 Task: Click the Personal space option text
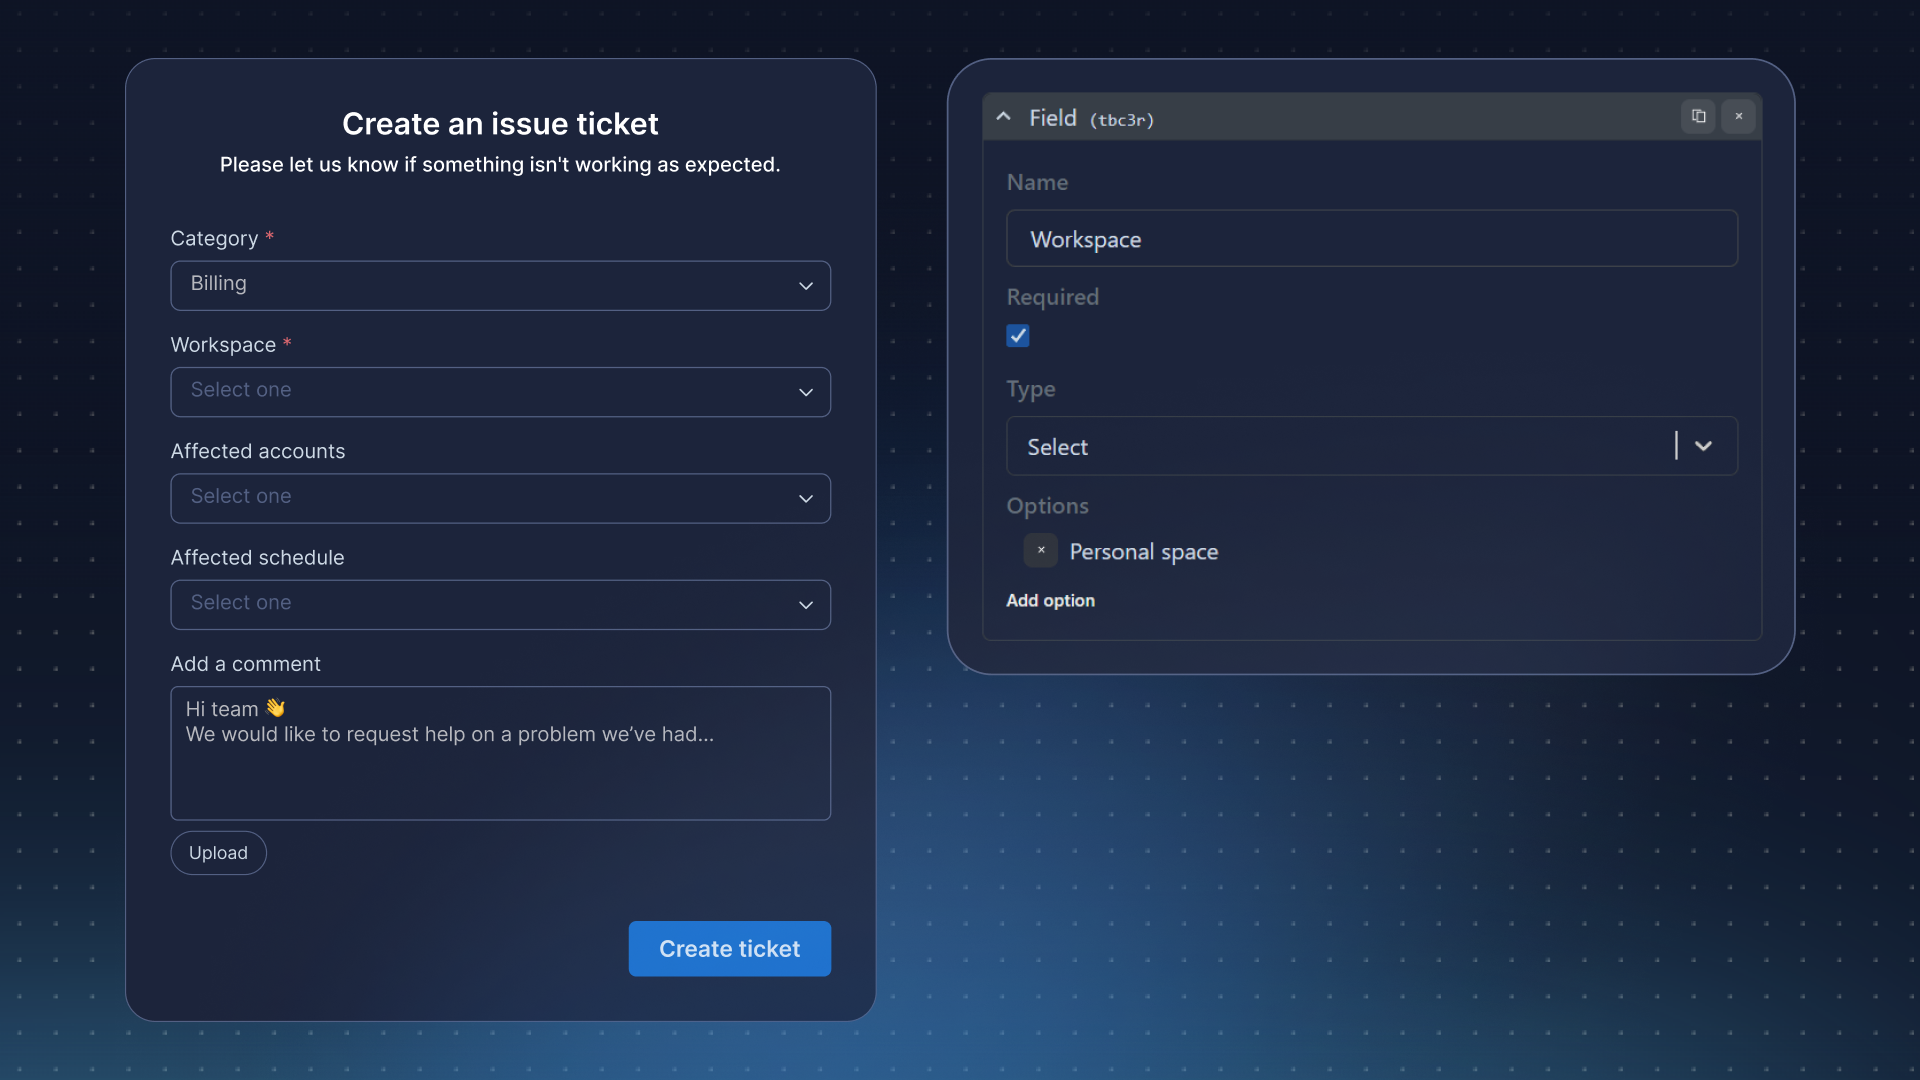(1143, 552)
